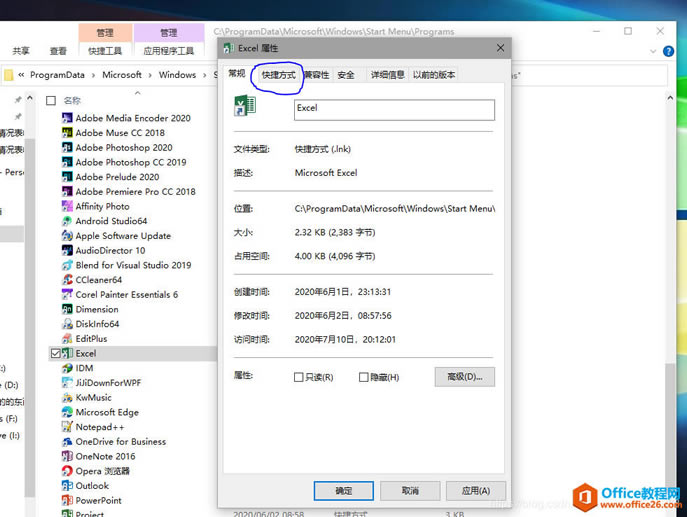Click the IDM shortcut icon

point(67,368)
